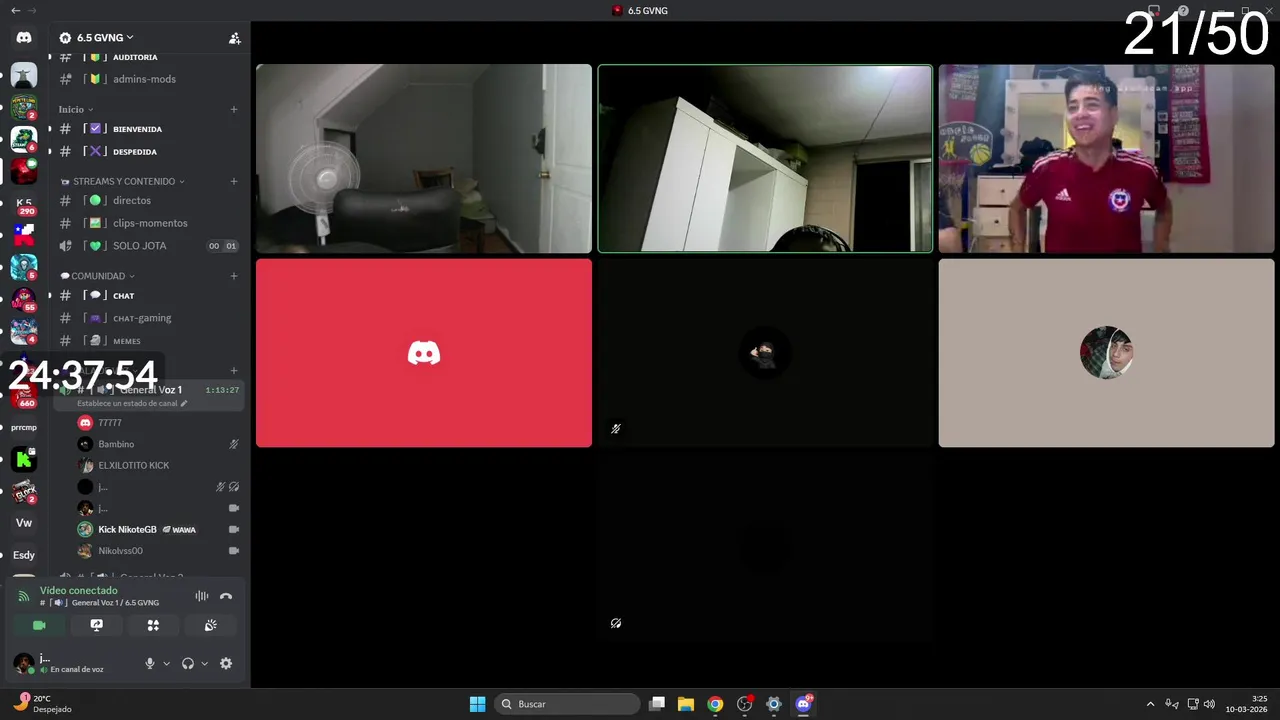Create a channel in the COMUNIDAD category
The image size is (1280, 720).
coord(234,276)
